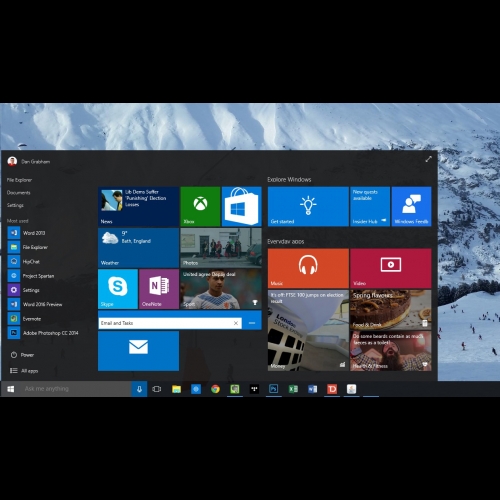Open File Explorer from taskbar
Screen dimensions: 500x500
pos(176,389)
